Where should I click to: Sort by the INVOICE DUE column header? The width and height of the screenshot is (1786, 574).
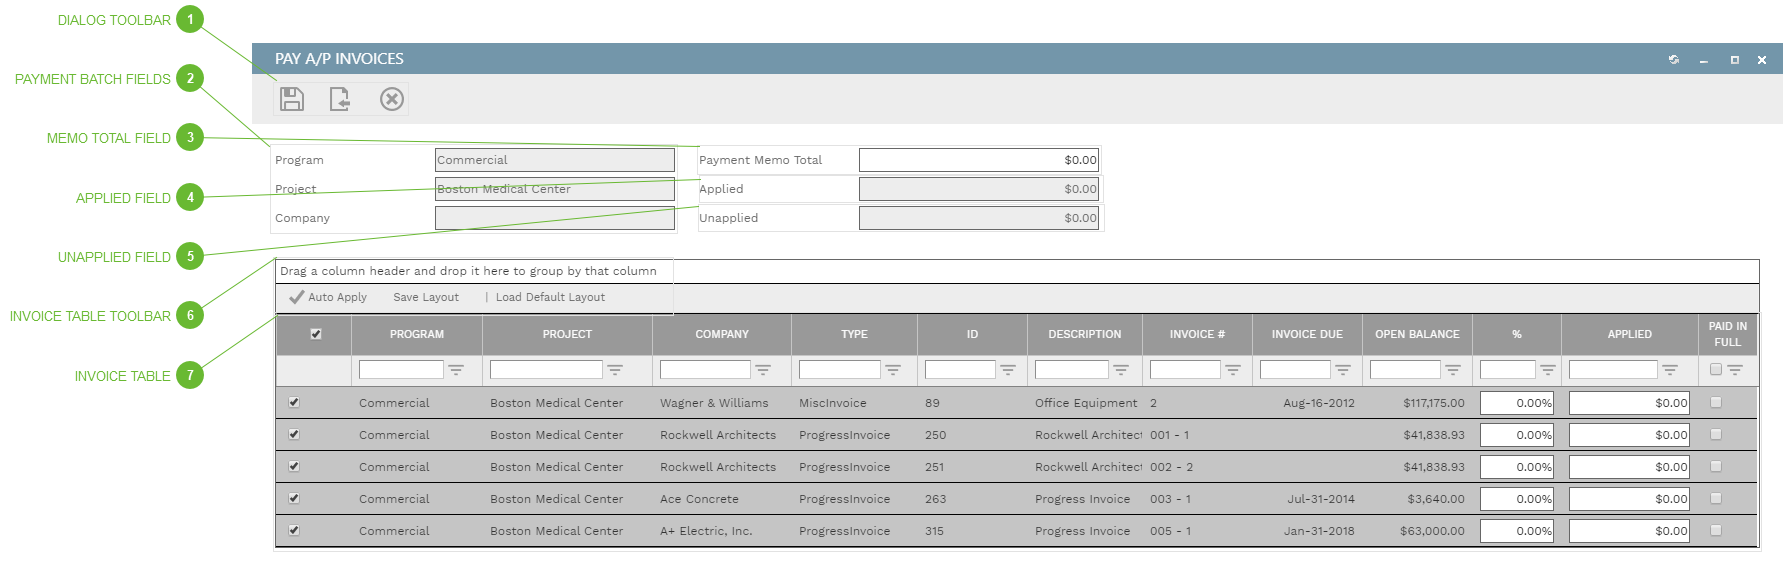[x=1307, y=334]
